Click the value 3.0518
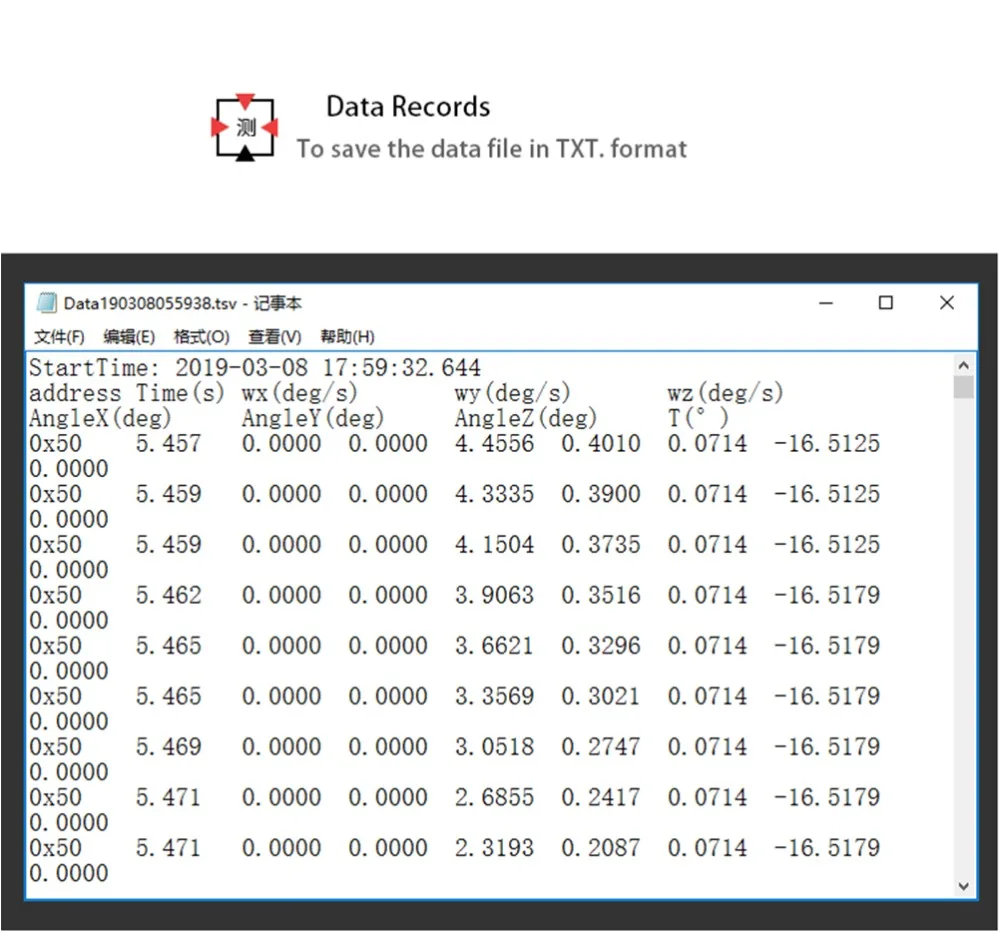Screen dimensions: 1000x933 494,747
